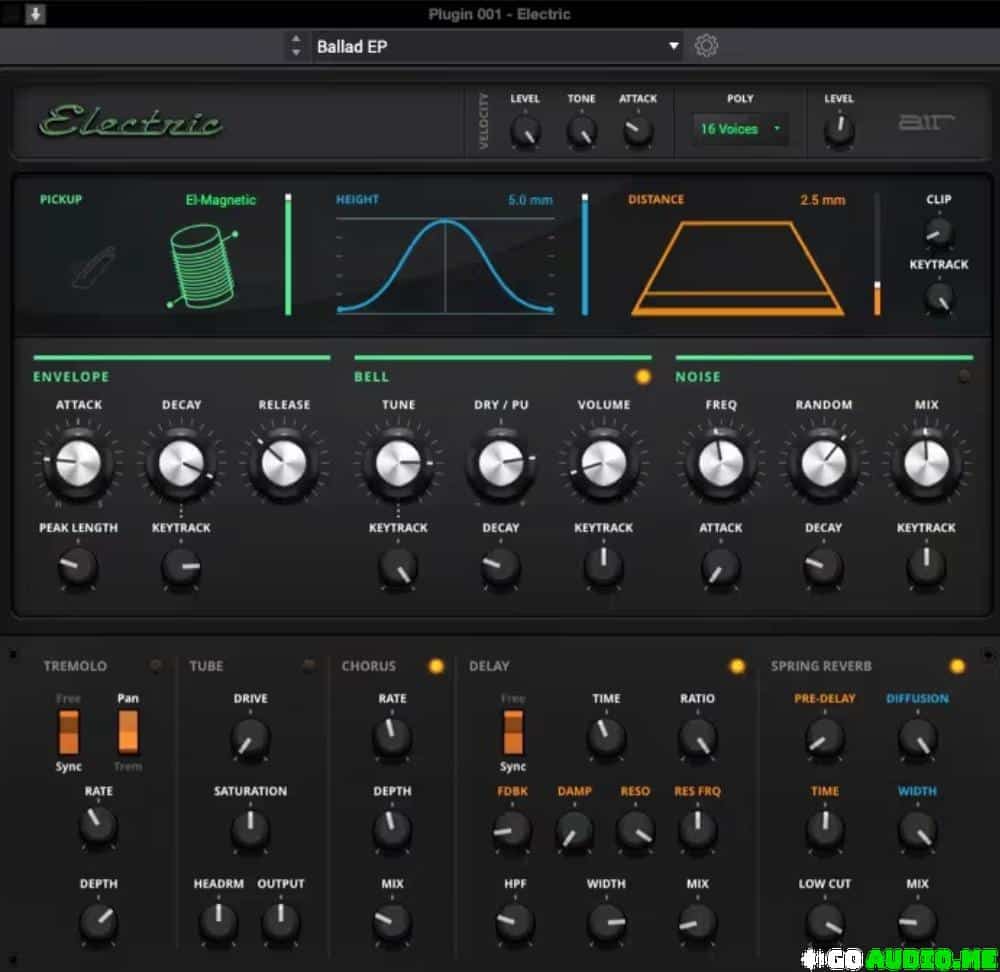Click the Keytrack knob under Clip
This screenshot has height=972, width=1000.
[939, 298]
